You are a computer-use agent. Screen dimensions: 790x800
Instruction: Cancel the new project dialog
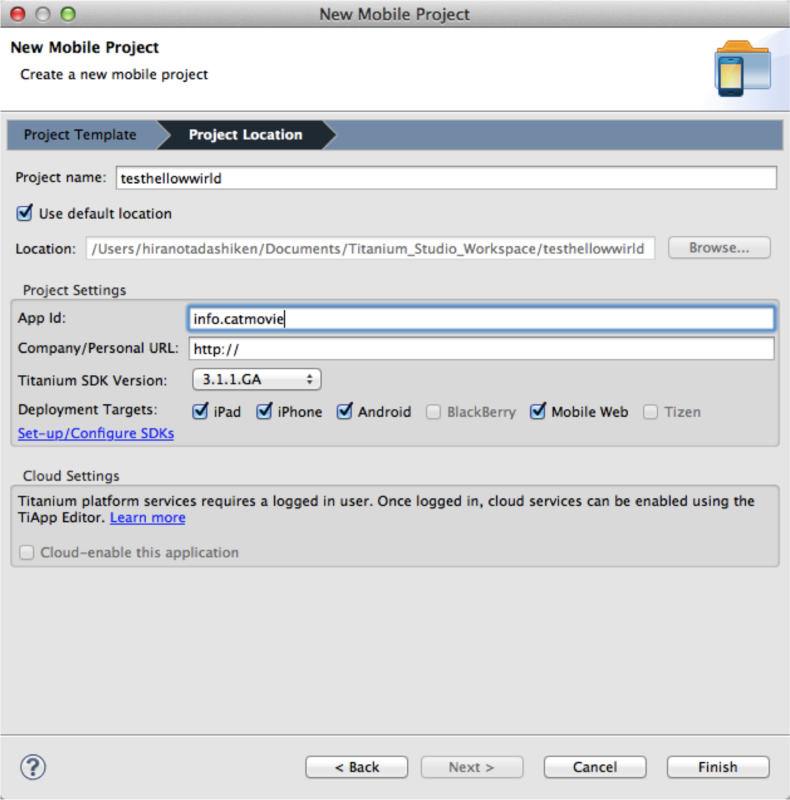coord(595,767)
